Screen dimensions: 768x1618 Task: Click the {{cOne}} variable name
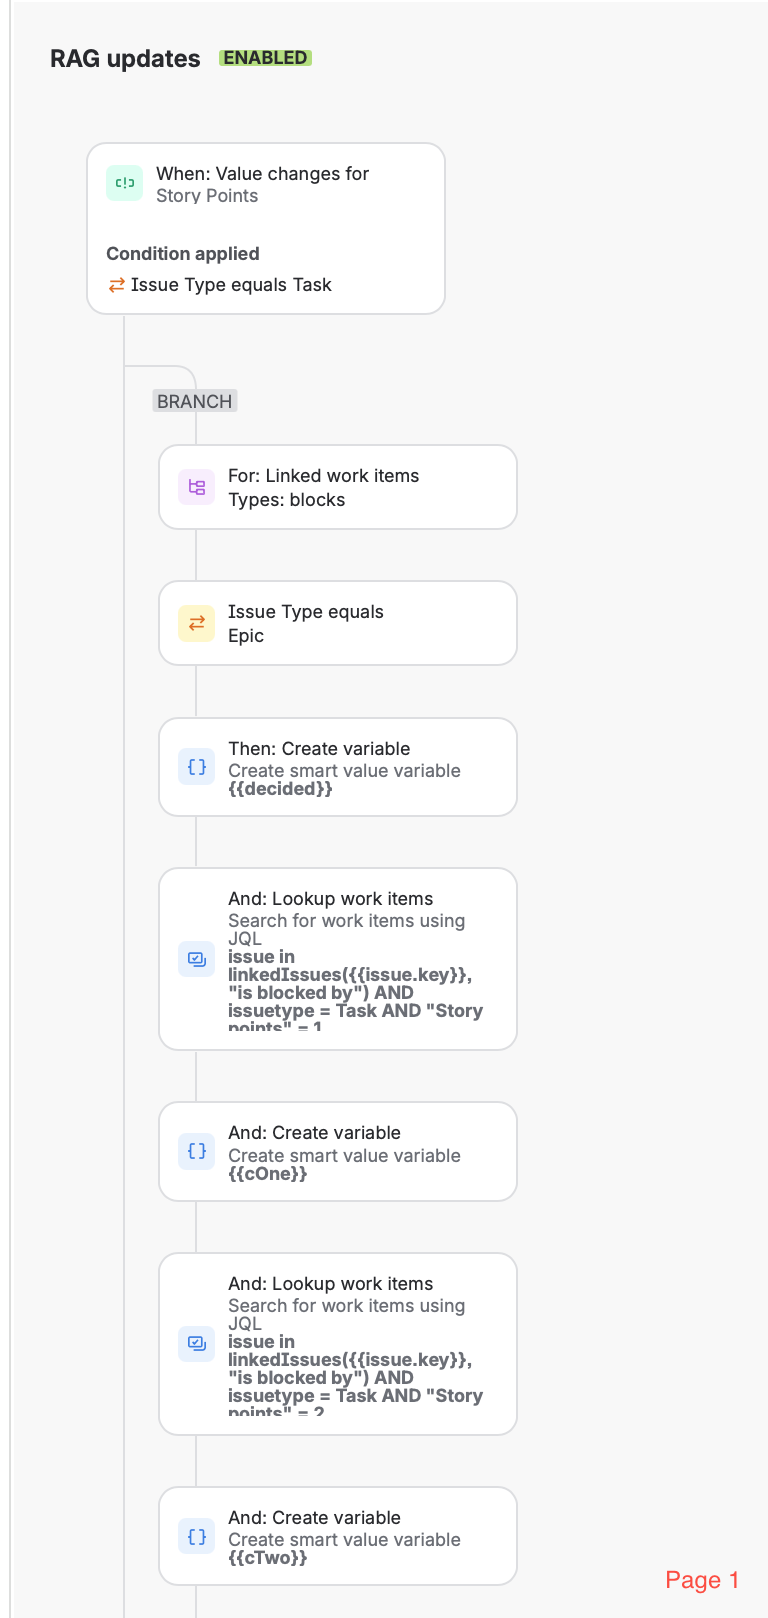point(267,1174)
